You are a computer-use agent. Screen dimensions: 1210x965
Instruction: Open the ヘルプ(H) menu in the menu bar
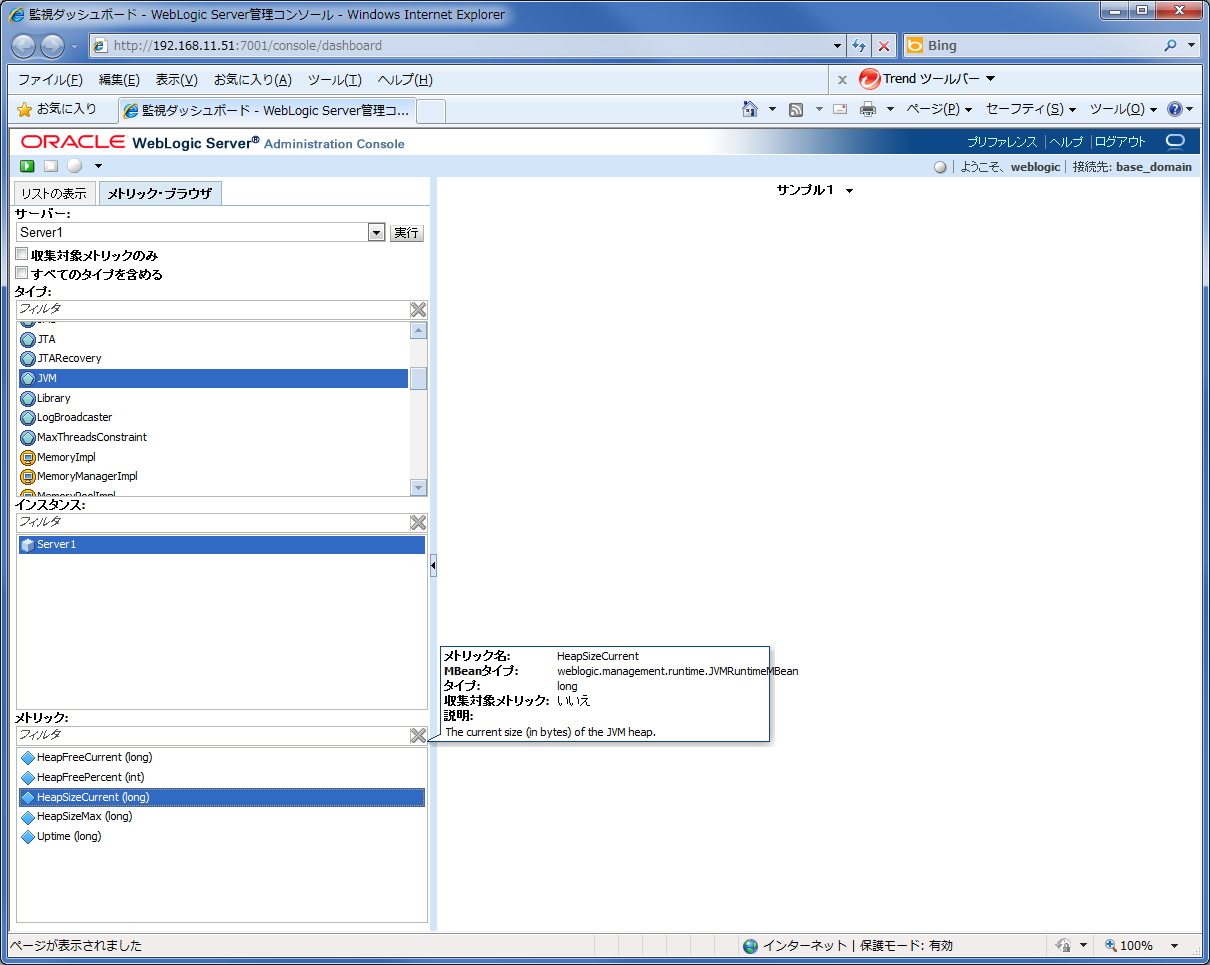coord(405,80)
